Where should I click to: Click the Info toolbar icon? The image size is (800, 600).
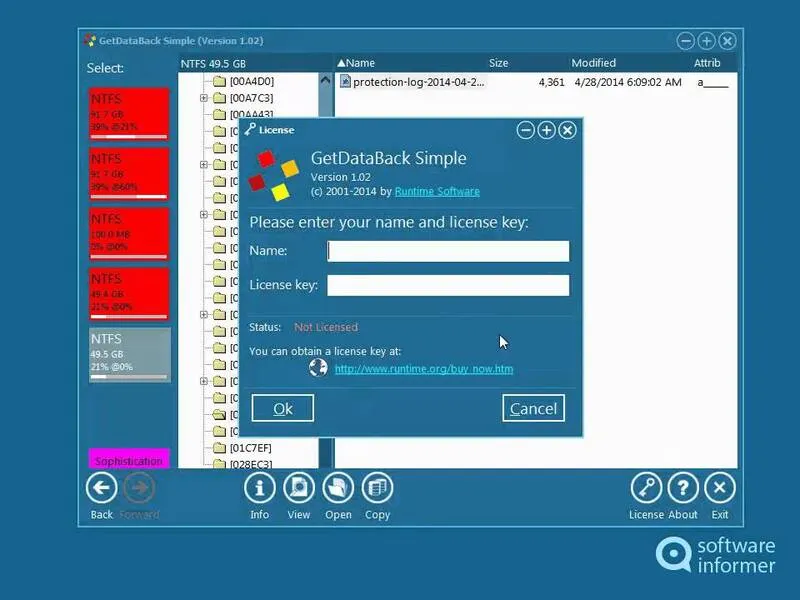pyautogui.click(x=259, y=490)
